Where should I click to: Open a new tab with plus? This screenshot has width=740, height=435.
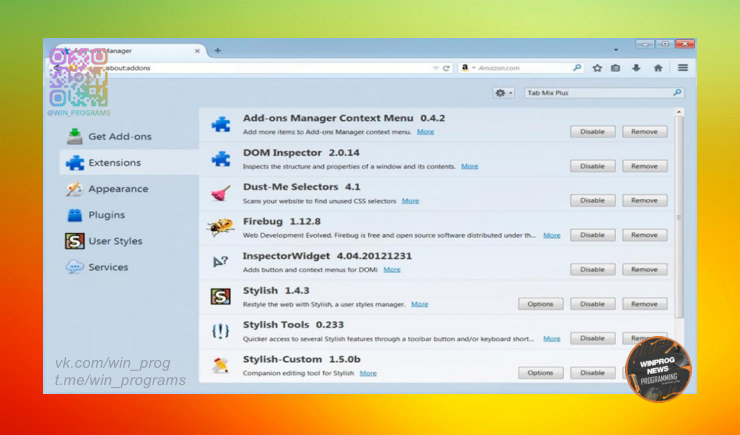coord(218,50)
